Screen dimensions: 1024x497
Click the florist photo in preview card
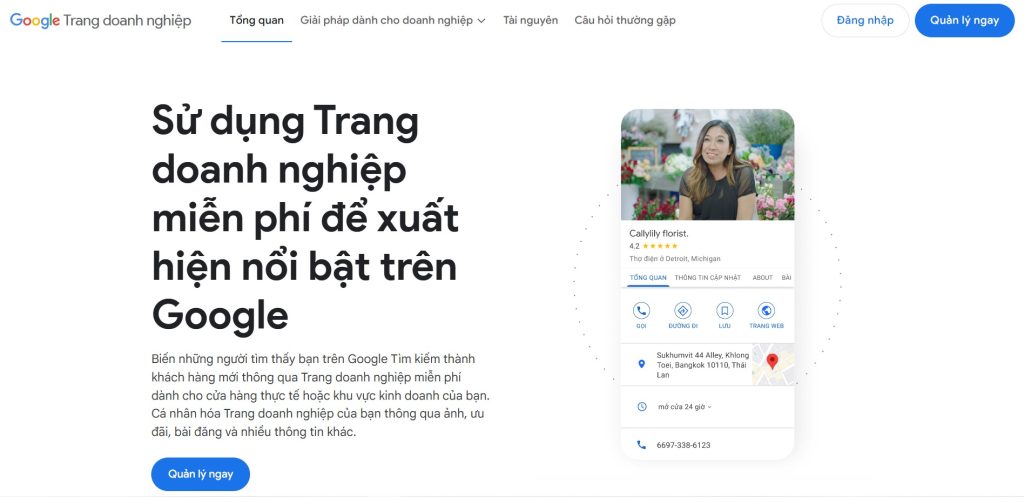click(707, 165)
